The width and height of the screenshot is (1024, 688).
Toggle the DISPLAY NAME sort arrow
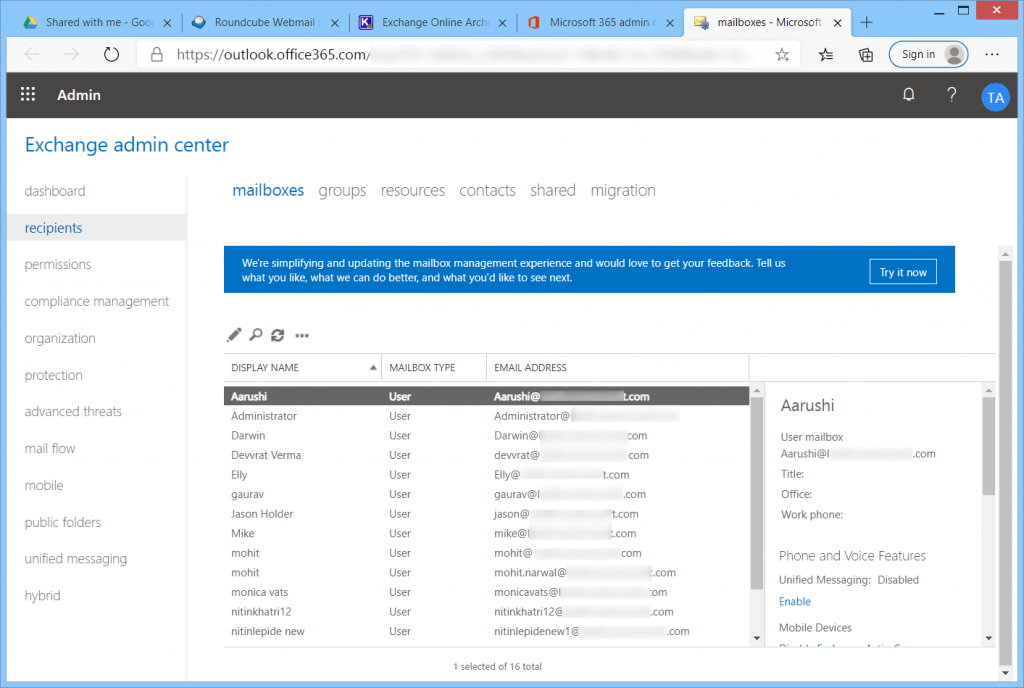(x=373, y=367)
